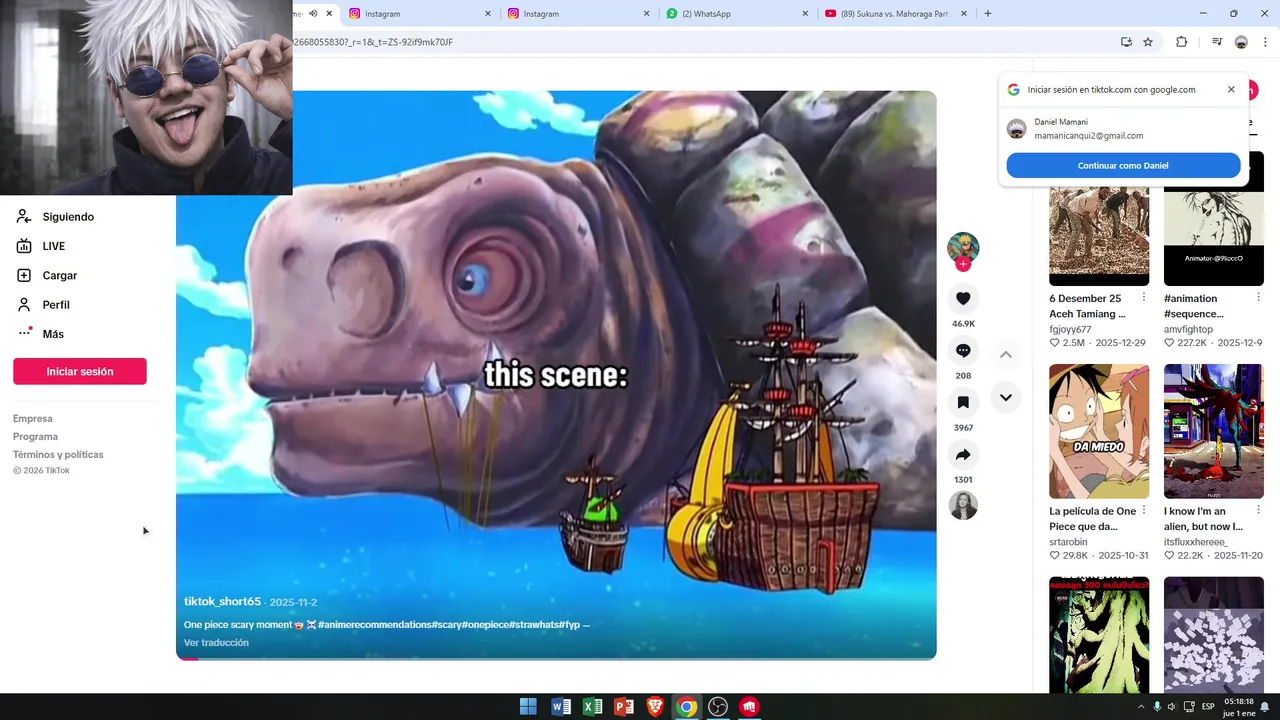Open the Windows Start menu
The height and width of the screenshot is (720, 1280).
click(528, 706)
